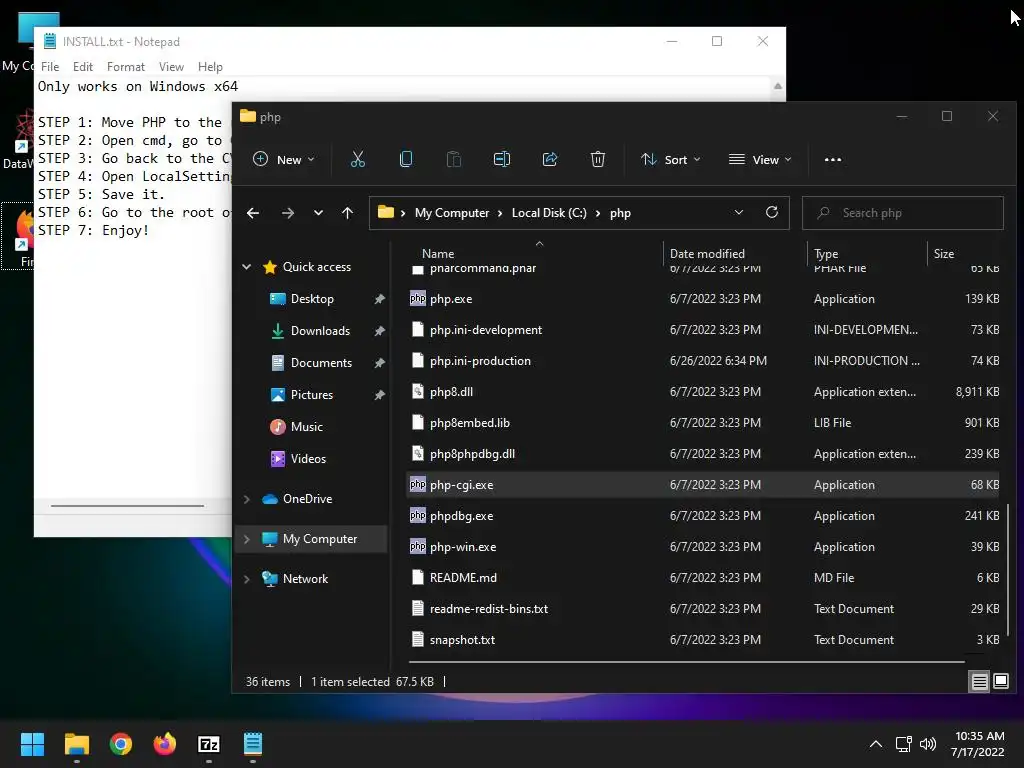
Task: Open Desktop in Quick access
Action: pyautogui.click(x=312, y=298)
